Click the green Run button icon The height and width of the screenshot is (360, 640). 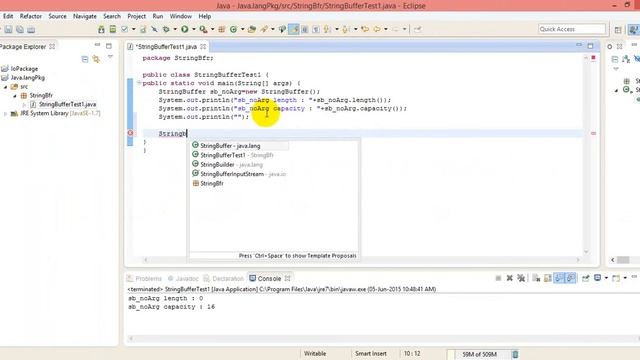tap(185, 29)
